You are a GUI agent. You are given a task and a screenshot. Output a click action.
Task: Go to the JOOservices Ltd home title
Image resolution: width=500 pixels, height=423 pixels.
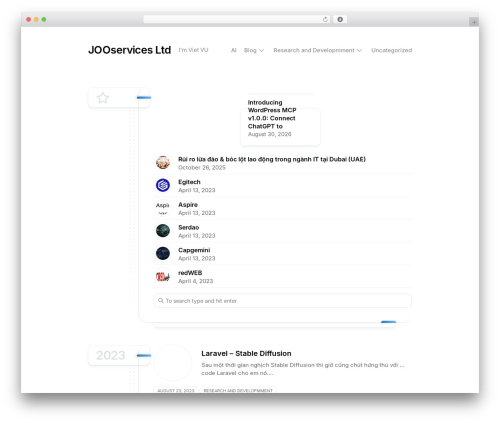130,50
